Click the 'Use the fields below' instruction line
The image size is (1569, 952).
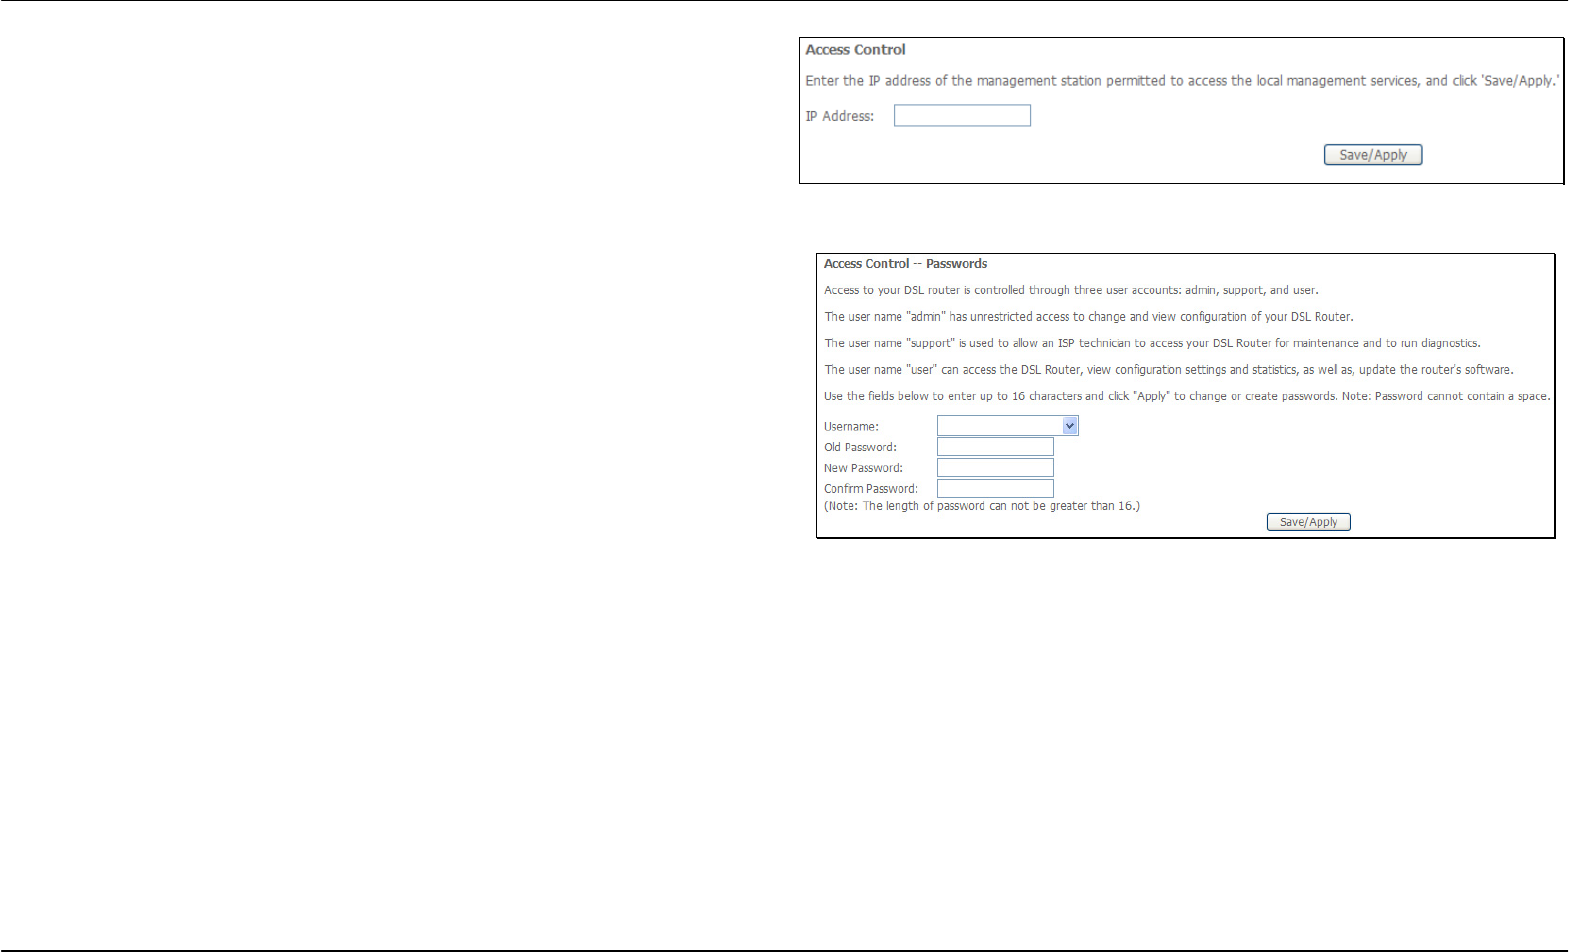tap(1187, 396)
